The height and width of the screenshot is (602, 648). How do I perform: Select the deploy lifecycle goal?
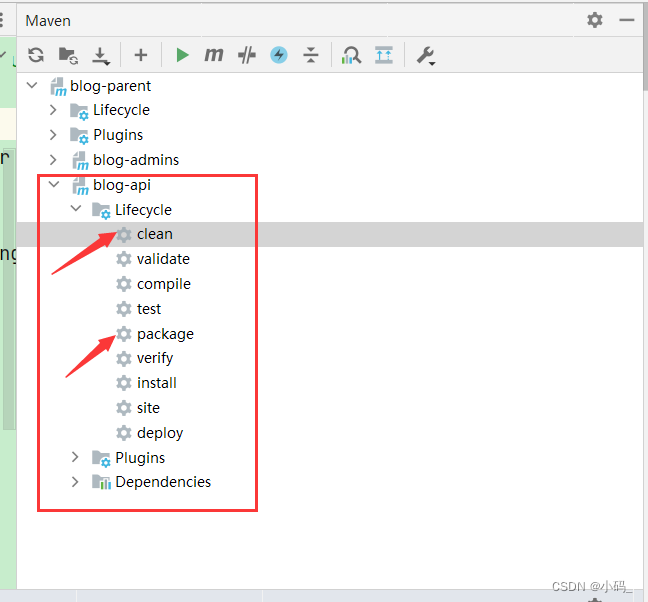(160, 433)
